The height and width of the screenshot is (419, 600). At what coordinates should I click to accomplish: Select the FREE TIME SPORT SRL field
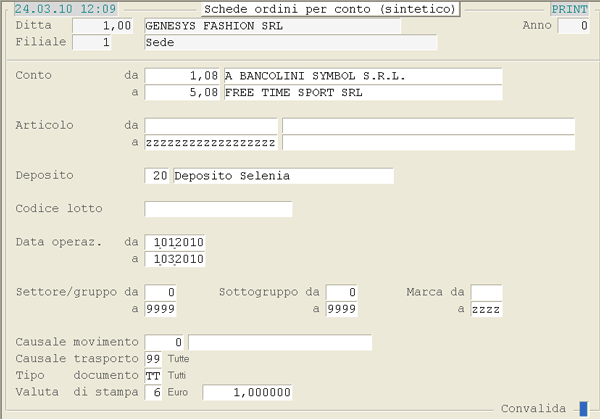pyautogui.click(x=362, y=93)
